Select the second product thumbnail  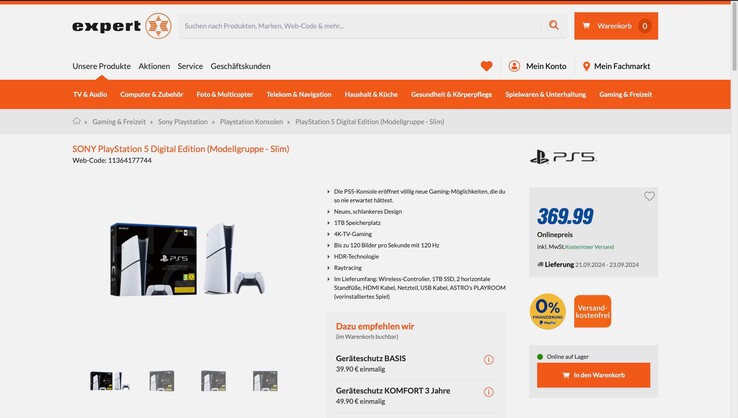click(x=162, y=381)
